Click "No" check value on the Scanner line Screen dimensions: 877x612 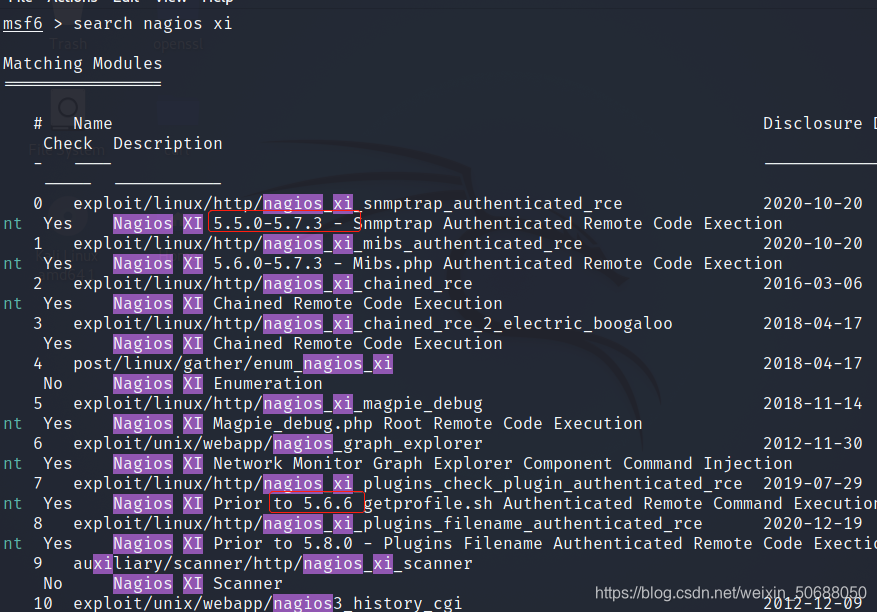[x=53, y=583]
